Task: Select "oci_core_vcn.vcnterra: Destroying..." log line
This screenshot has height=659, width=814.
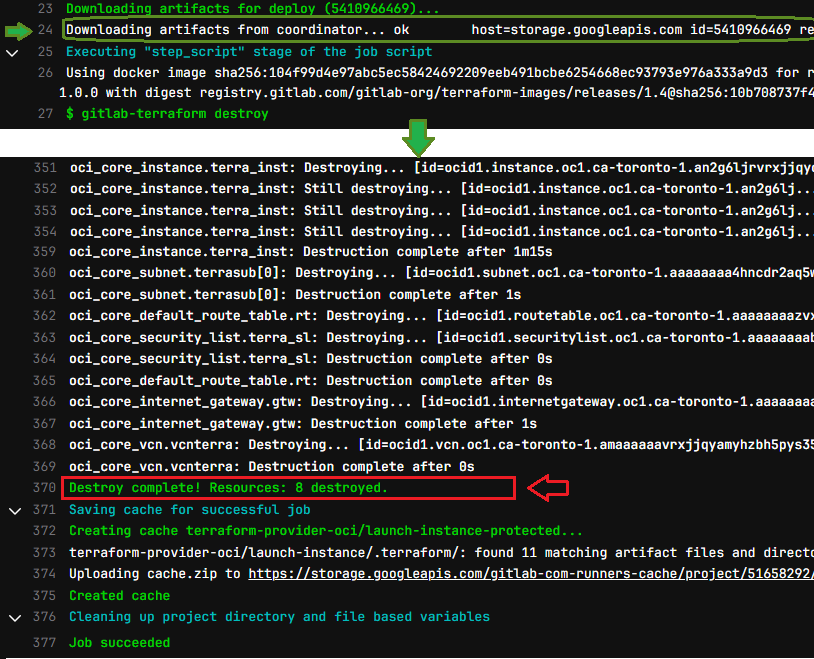Action: (442, 445)
